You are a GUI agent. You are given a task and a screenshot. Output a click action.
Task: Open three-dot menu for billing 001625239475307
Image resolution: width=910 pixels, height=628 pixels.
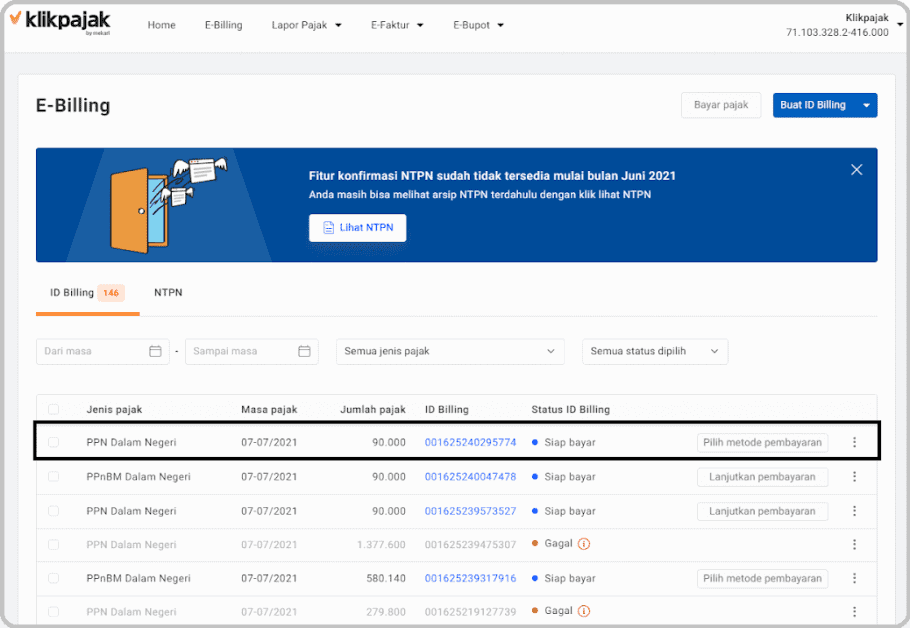click(x=854, y=544)
